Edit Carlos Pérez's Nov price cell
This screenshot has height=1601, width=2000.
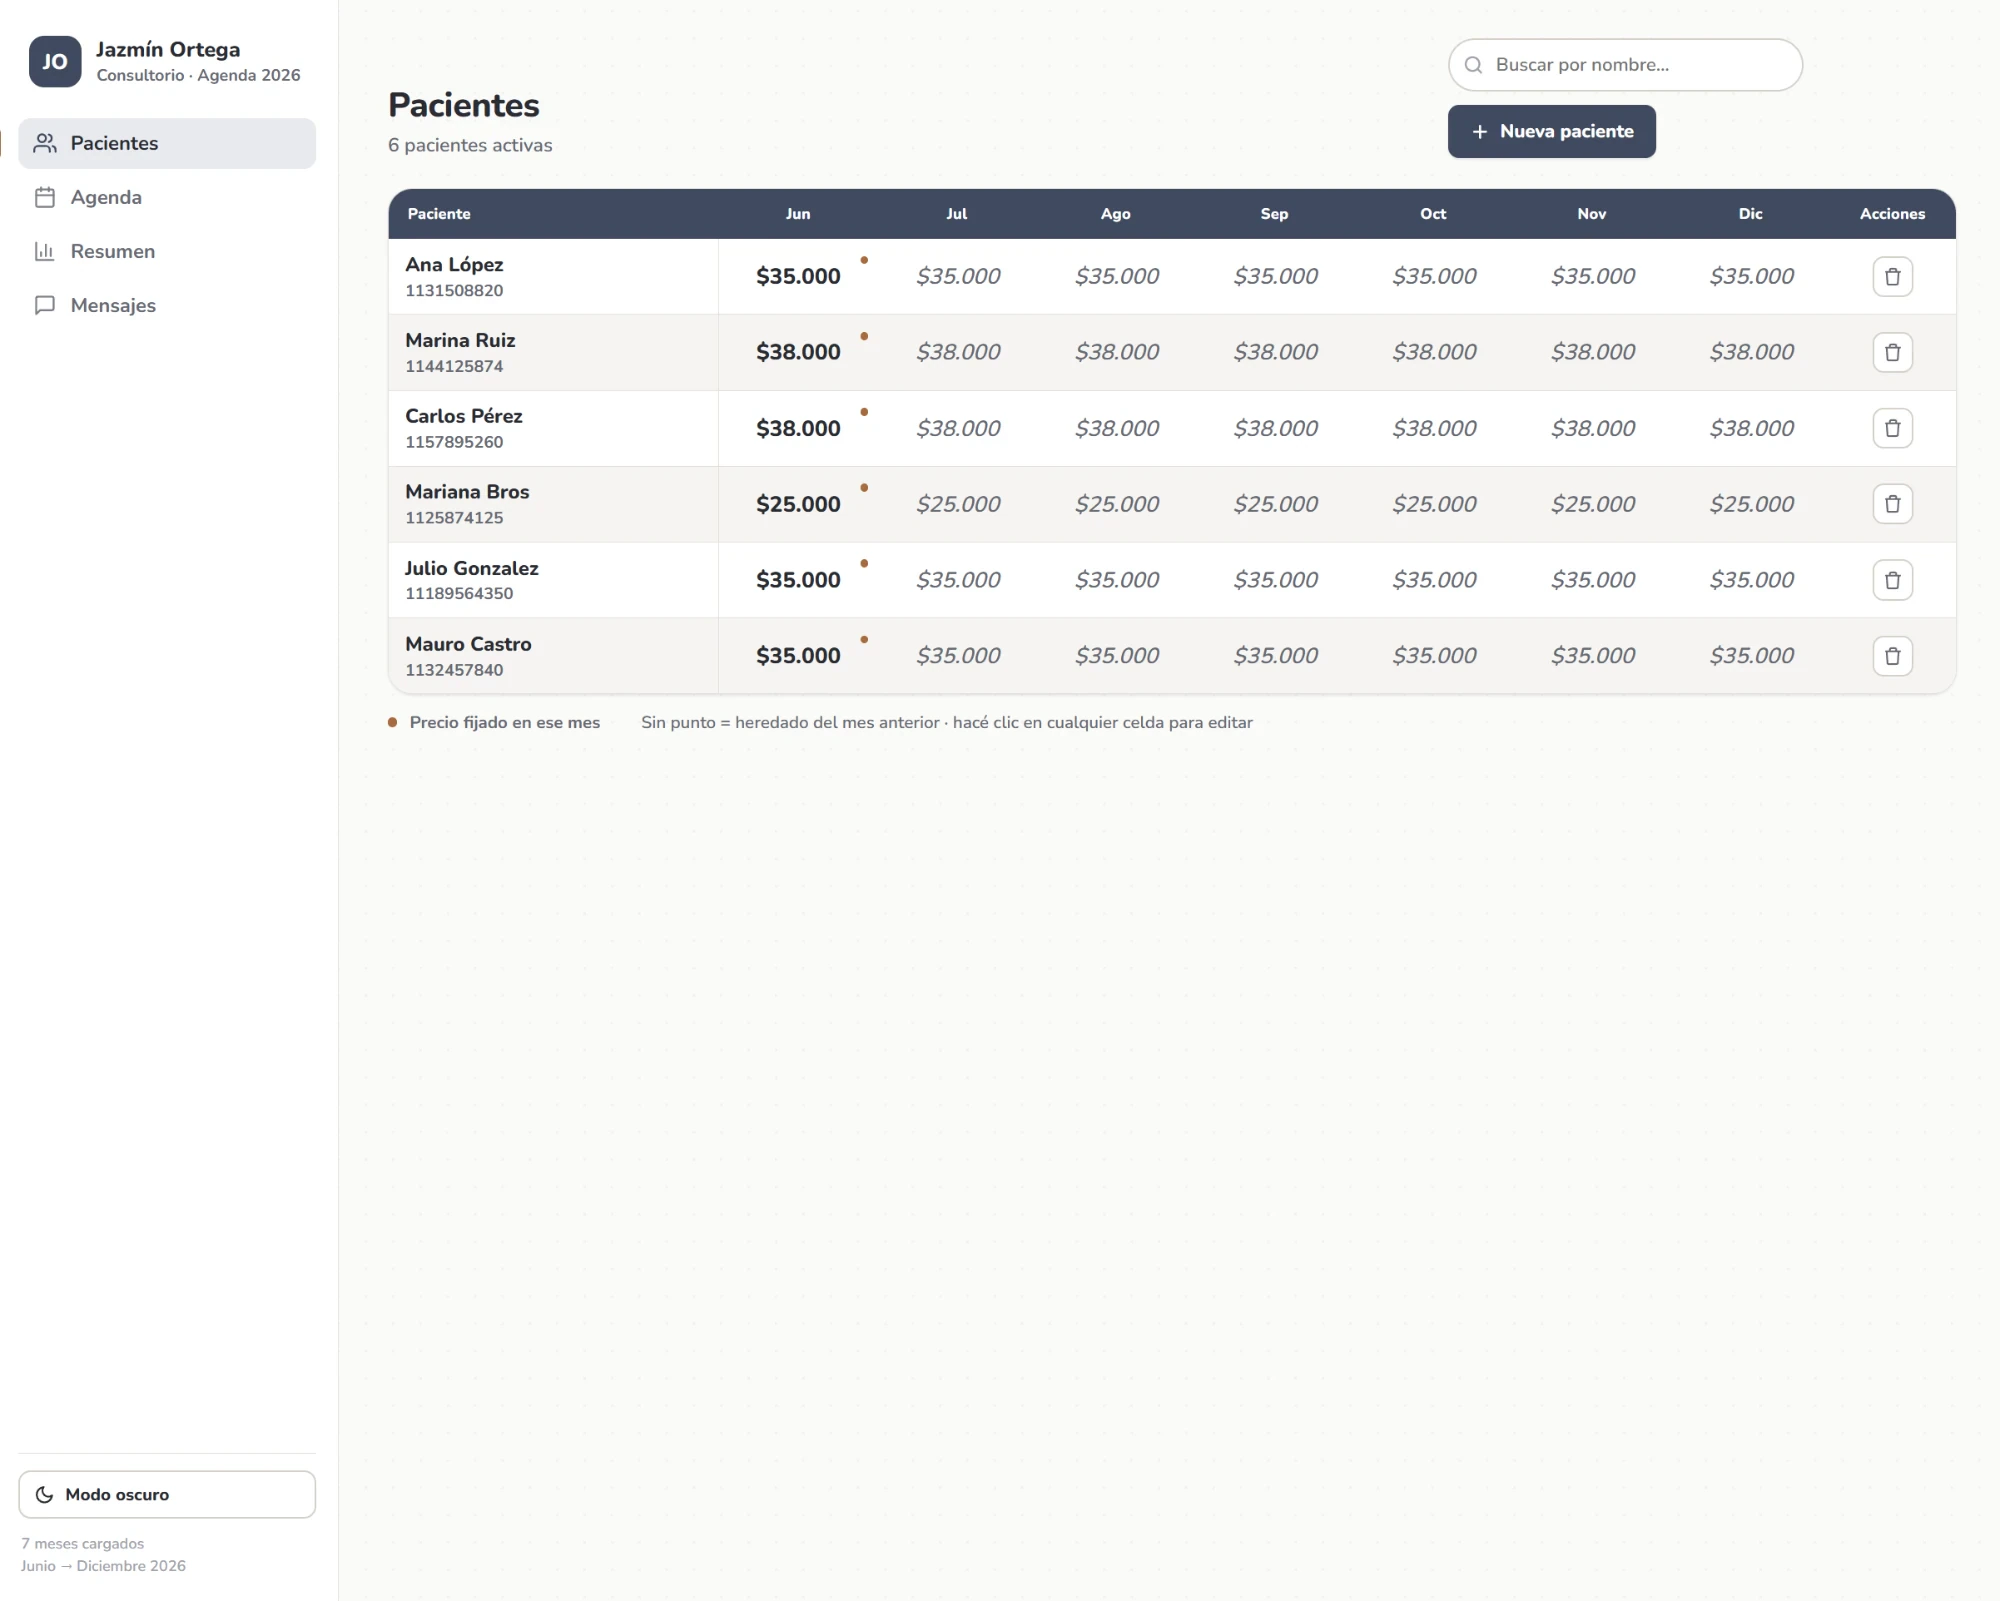coord(1592,428)
